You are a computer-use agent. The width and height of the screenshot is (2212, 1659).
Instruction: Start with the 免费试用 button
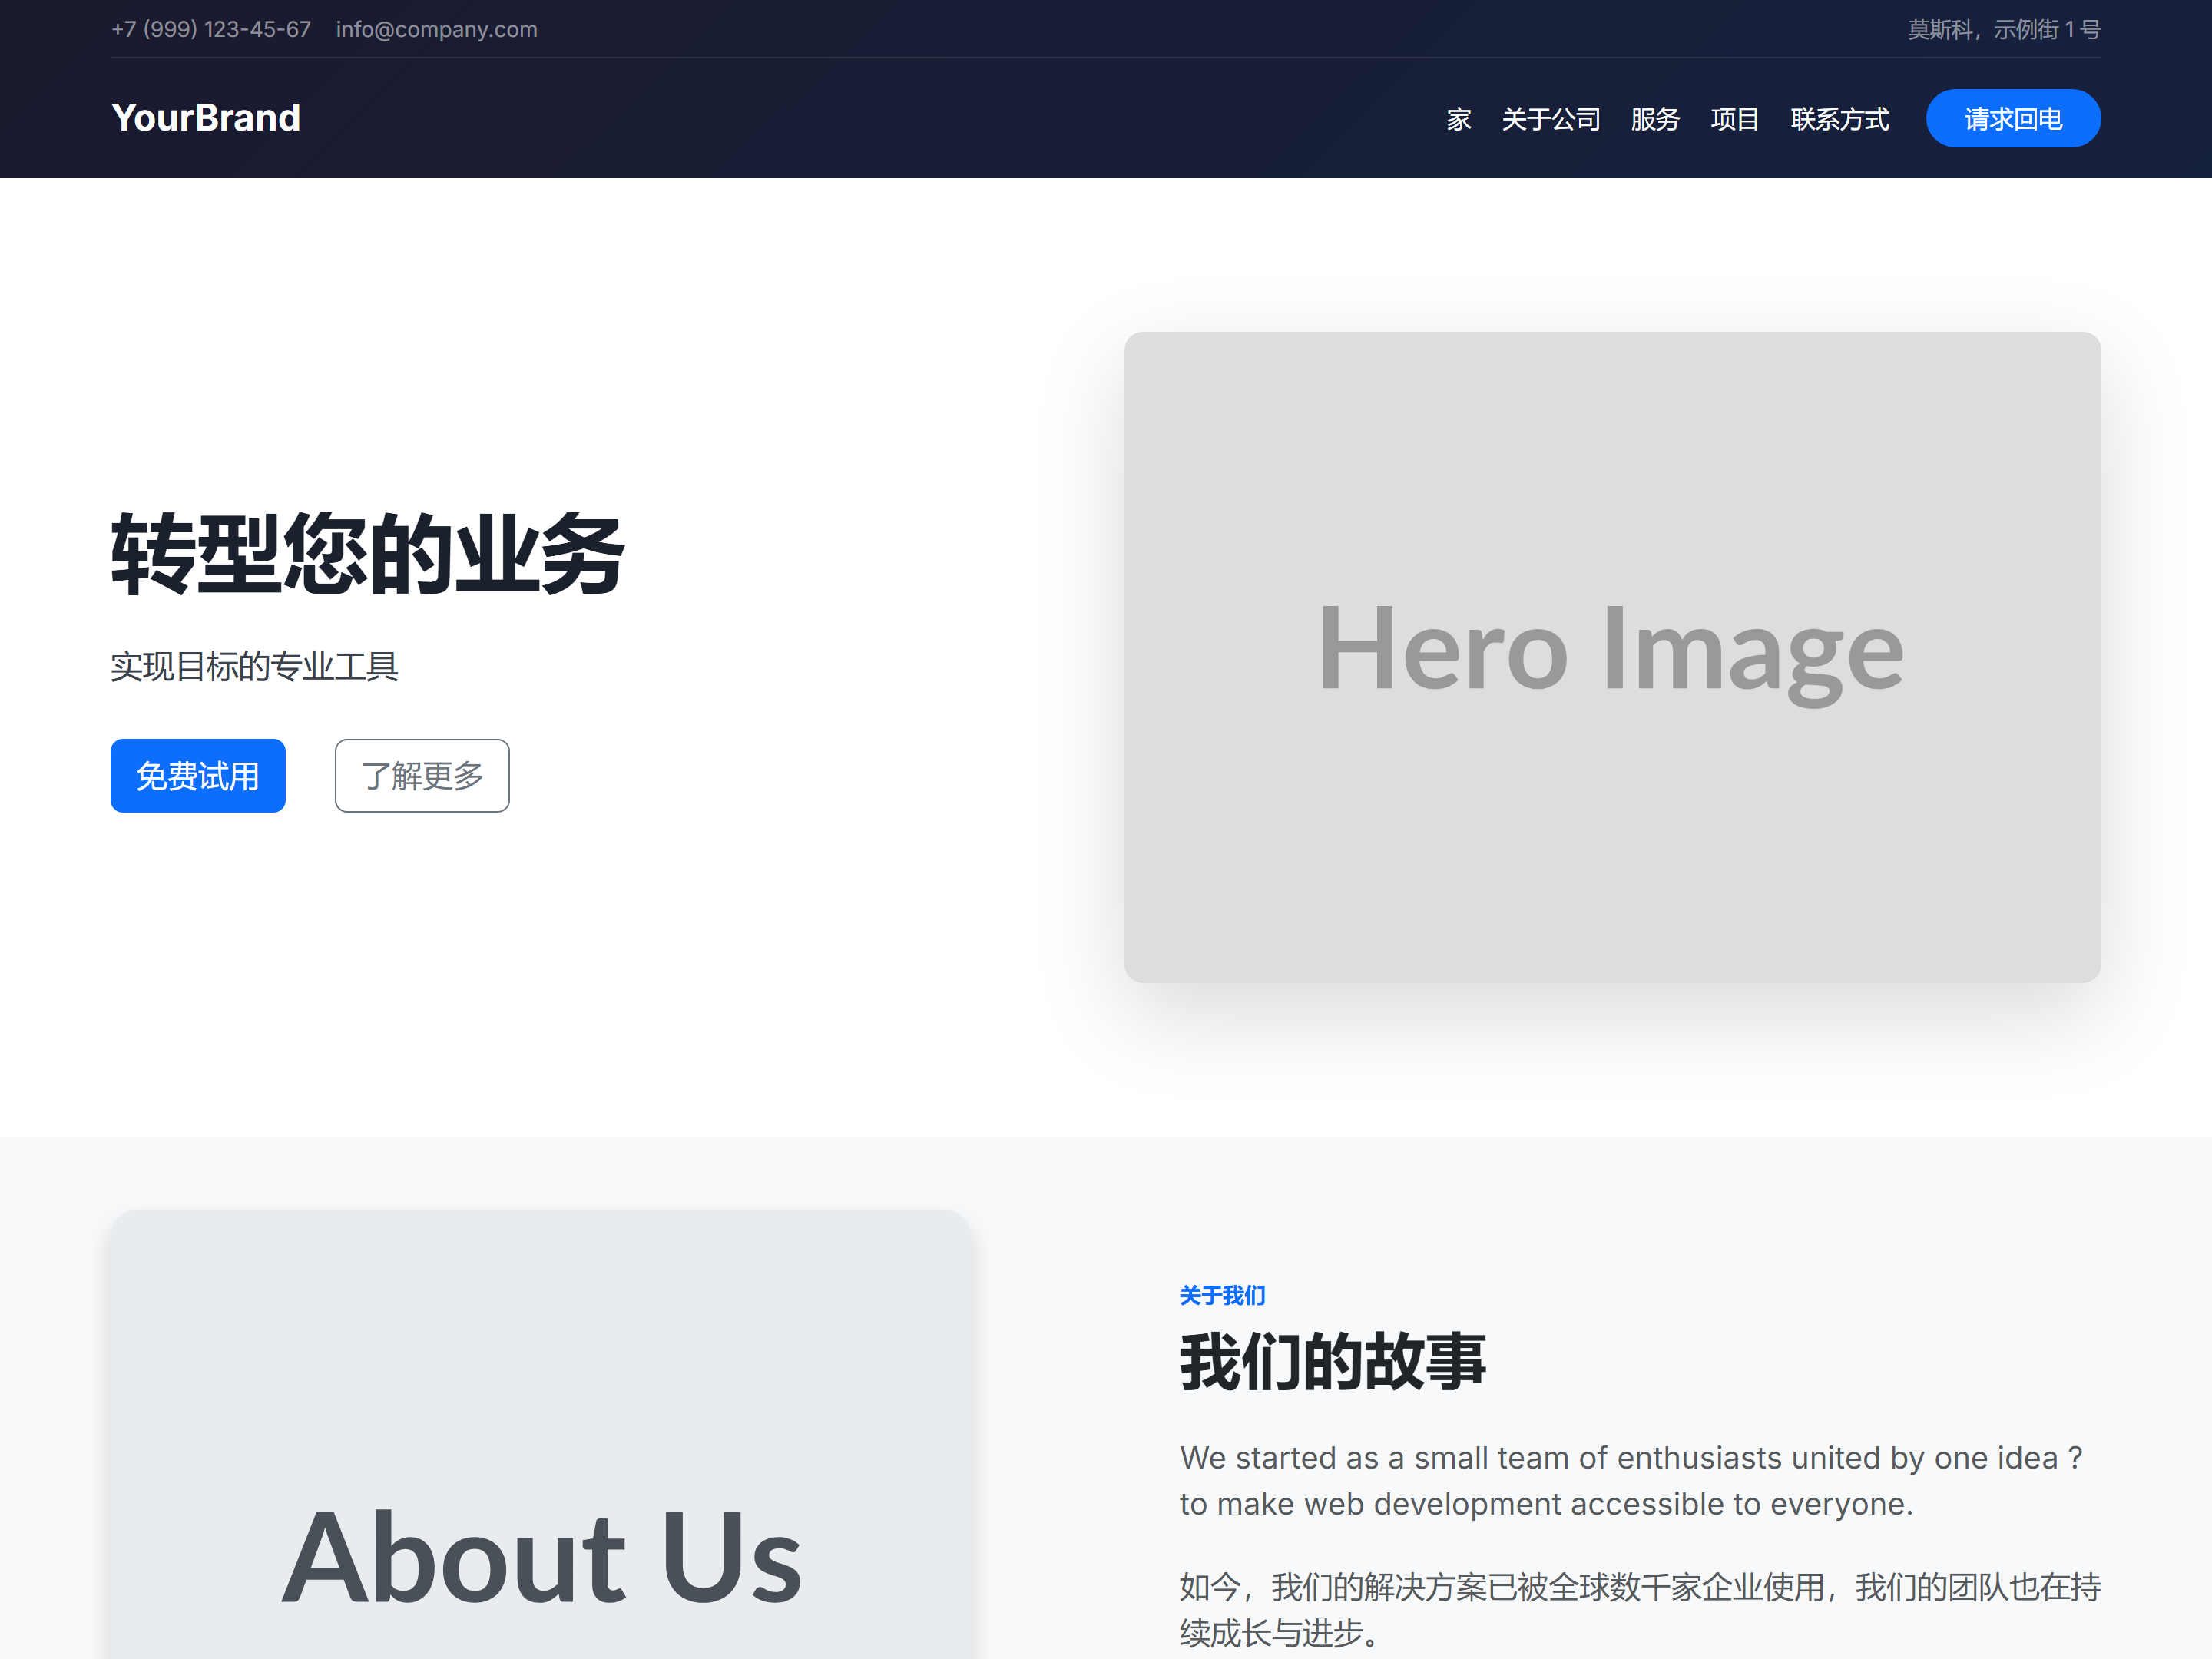point(198,776)
